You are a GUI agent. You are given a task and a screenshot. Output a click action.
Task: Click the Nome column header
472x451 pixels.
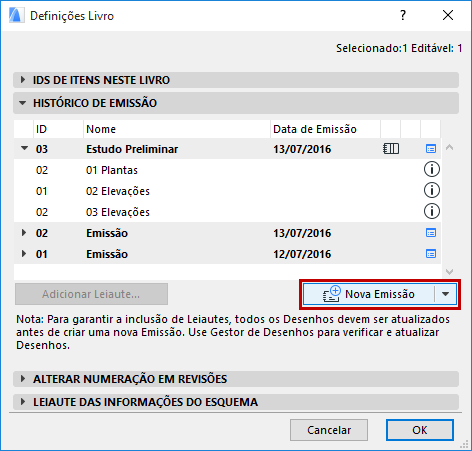177,129
